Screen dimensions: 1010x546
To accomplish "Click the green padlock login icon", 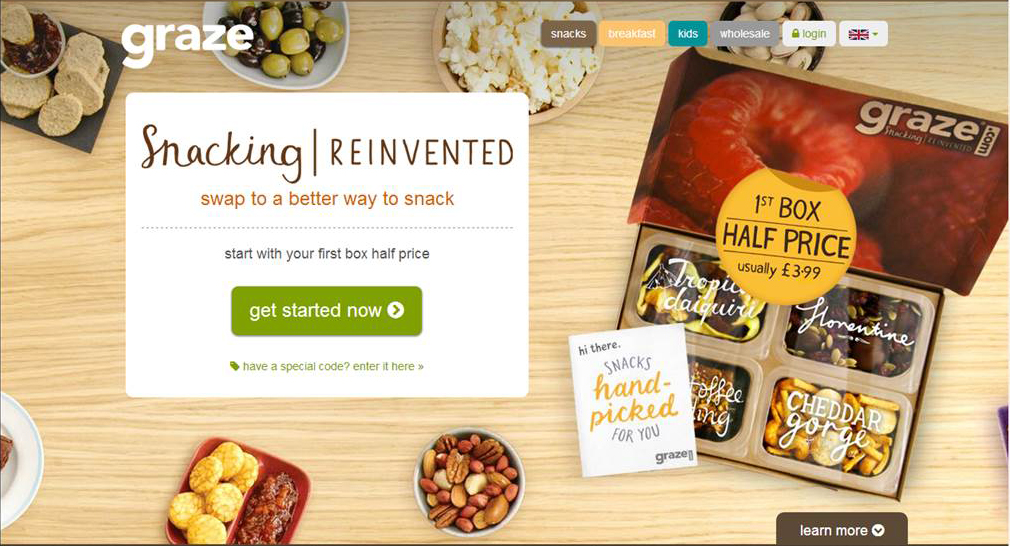I will [796, 33].
